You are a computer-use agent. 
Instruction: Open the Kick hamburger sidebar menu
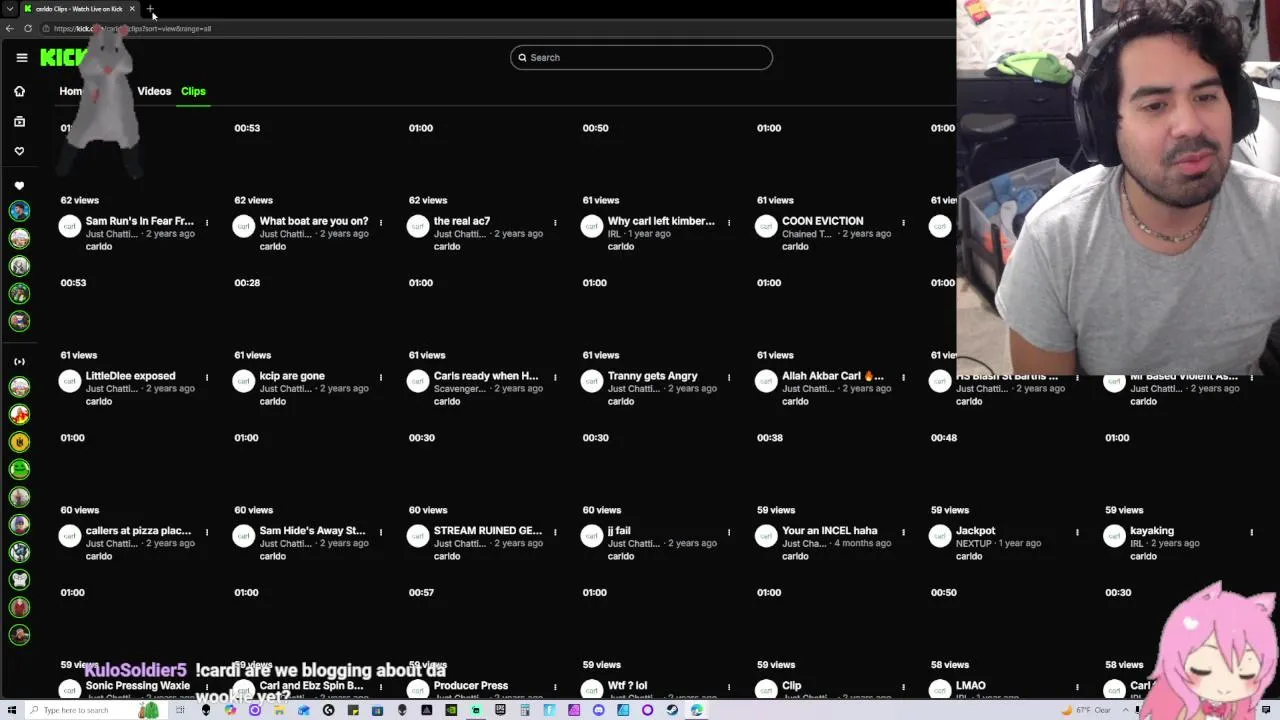tap(21, 57)
